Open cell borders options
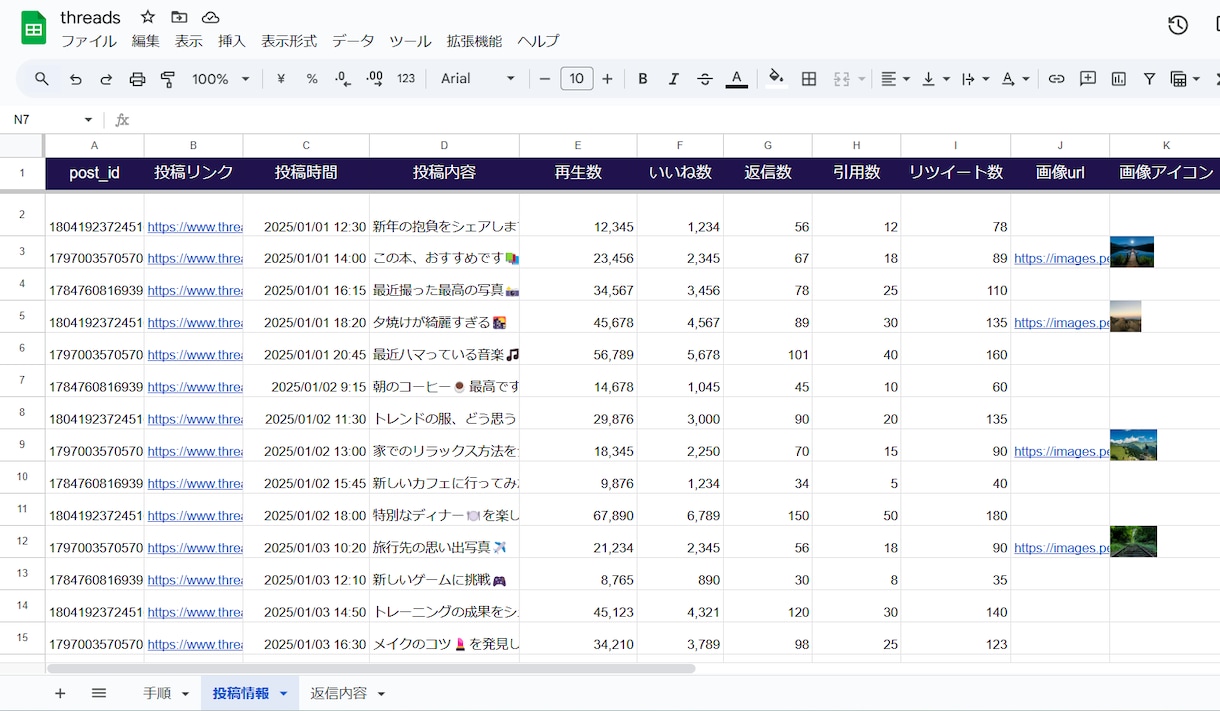This screenshot has width=1220, height=711. click(x=809, y=79)
